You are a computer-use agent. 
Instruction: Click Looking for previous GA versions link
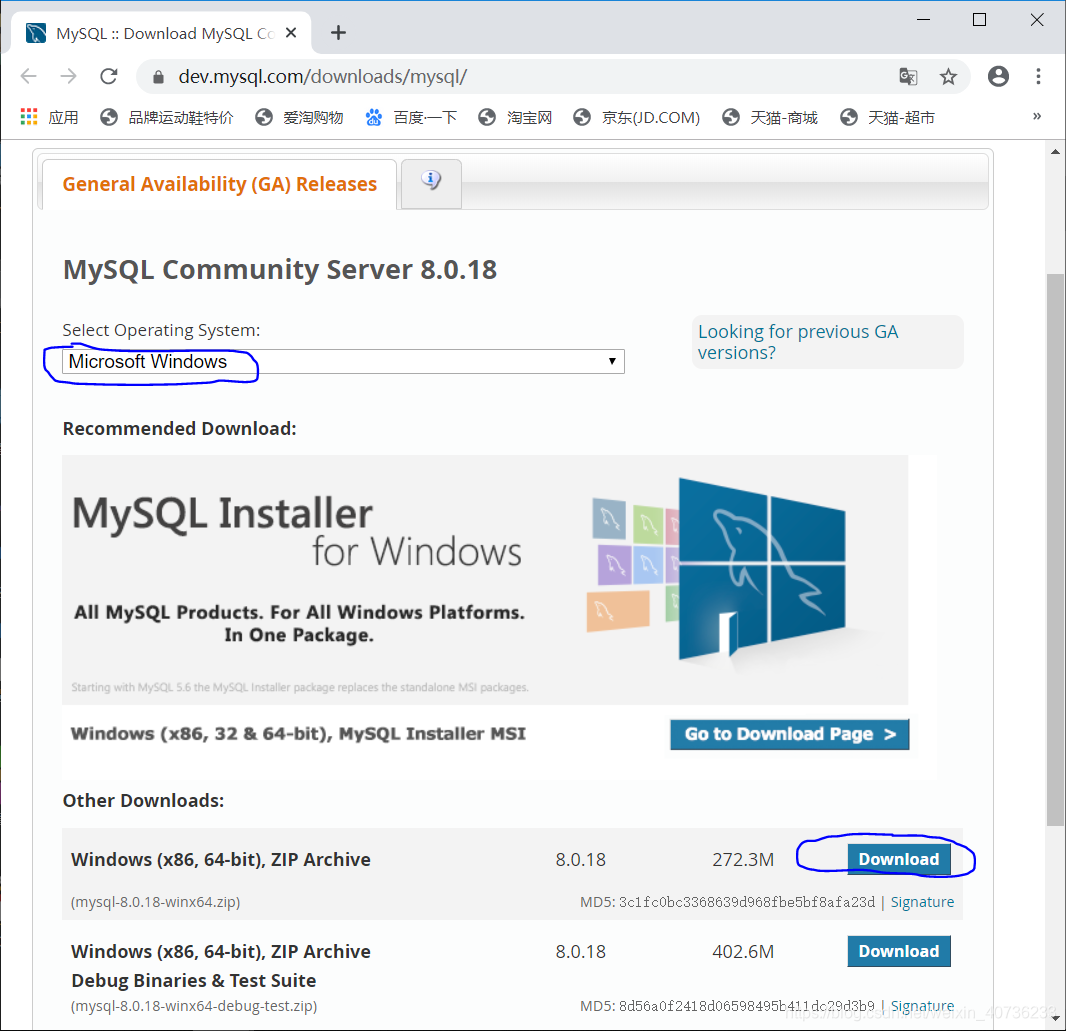[798, 342]
